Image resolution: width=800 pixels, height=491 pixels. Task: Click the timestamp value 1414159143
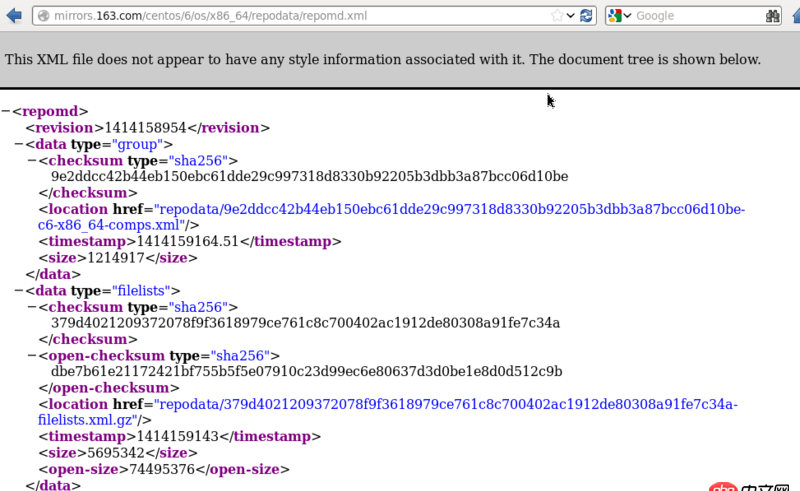point(178,436)
